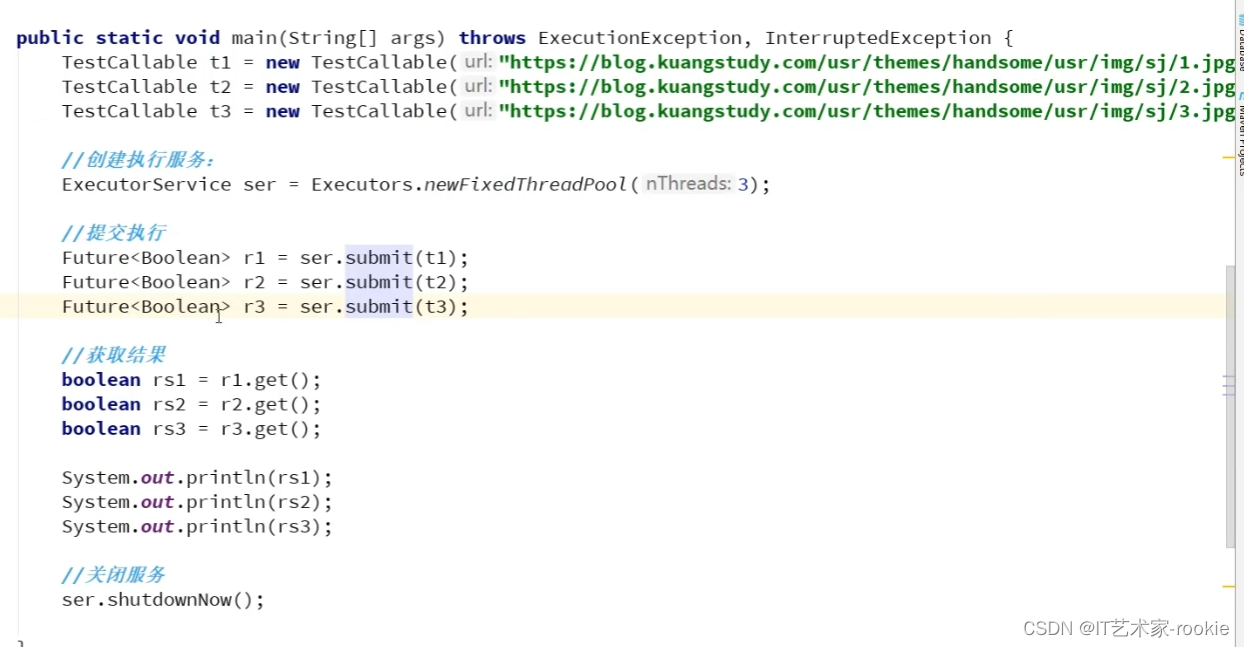1244x647 pixels.
Task: Click the URL string ending in 1.jpg
Action: [867, 62]
